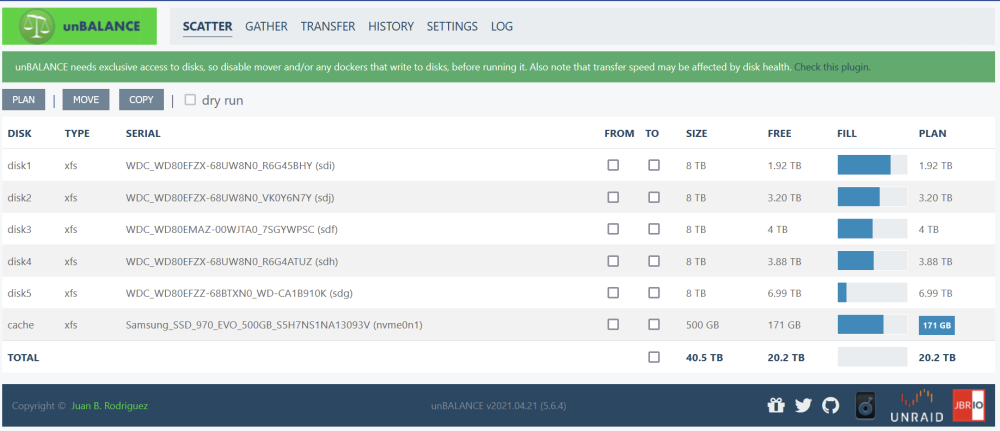Screen dimensions: 1000x431
Task: Check the TO box for disk2
Action: pyautogui.click(x=654, y=197)
